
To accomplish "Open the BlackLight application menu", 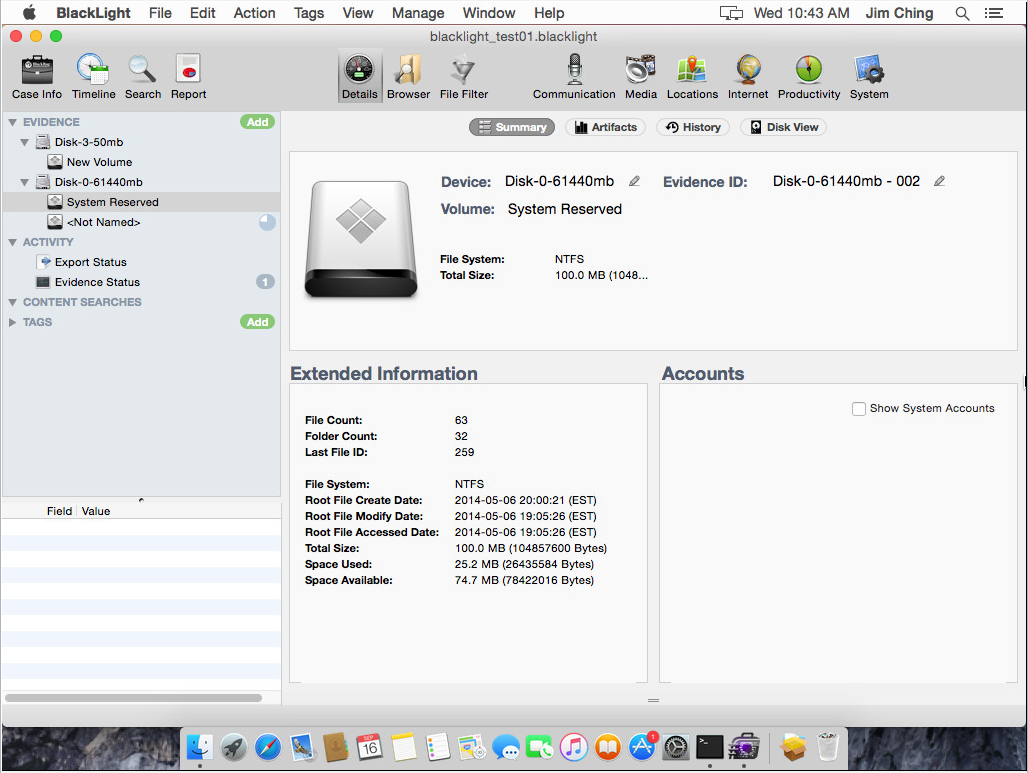I will point(93,13).
